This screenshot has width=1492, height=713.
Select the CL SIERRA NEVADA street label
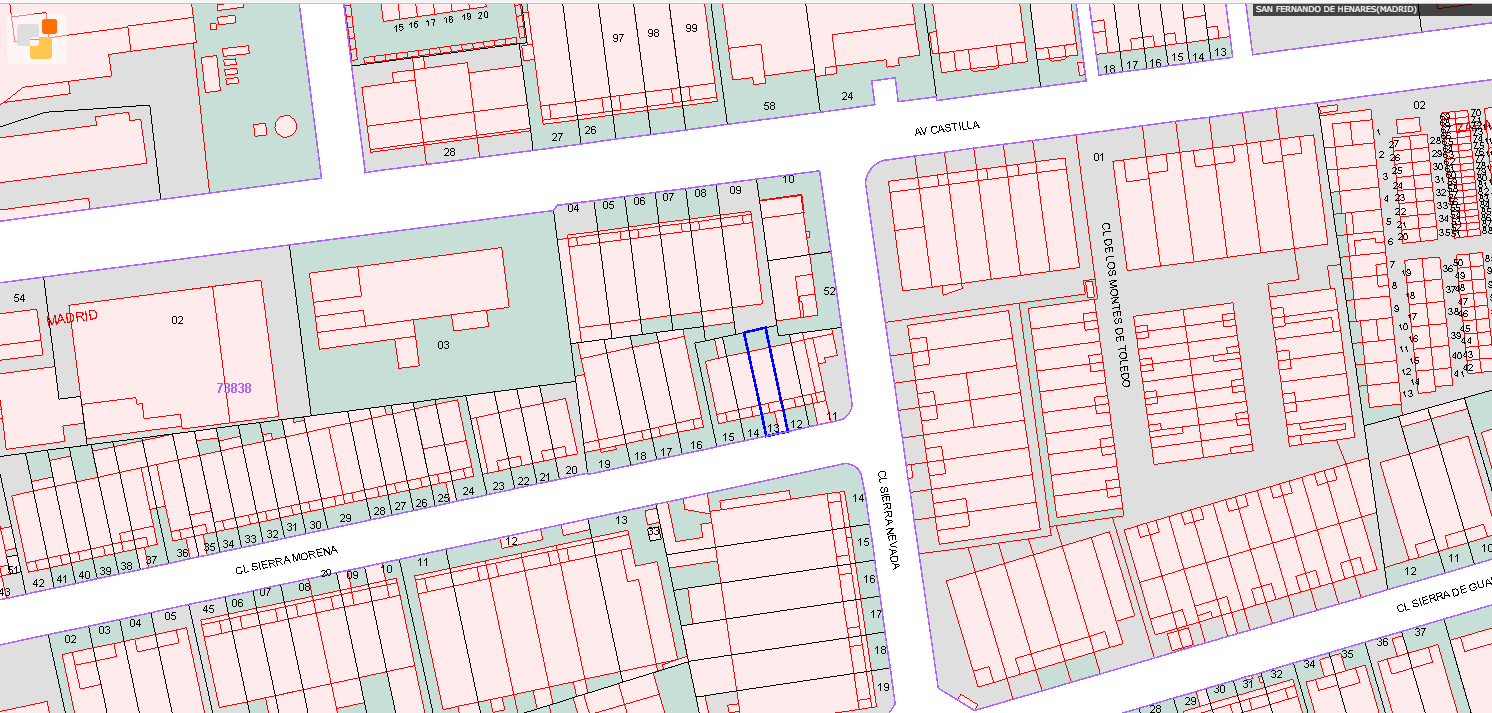click(888, 520)
